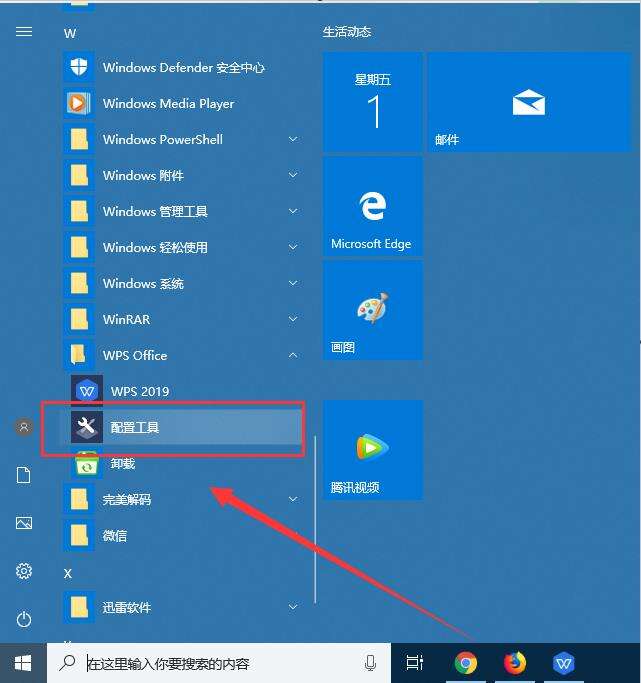Open the calendar tile showing 星期五 1
This screenshot has width=641, height=683.
[373, 102]
